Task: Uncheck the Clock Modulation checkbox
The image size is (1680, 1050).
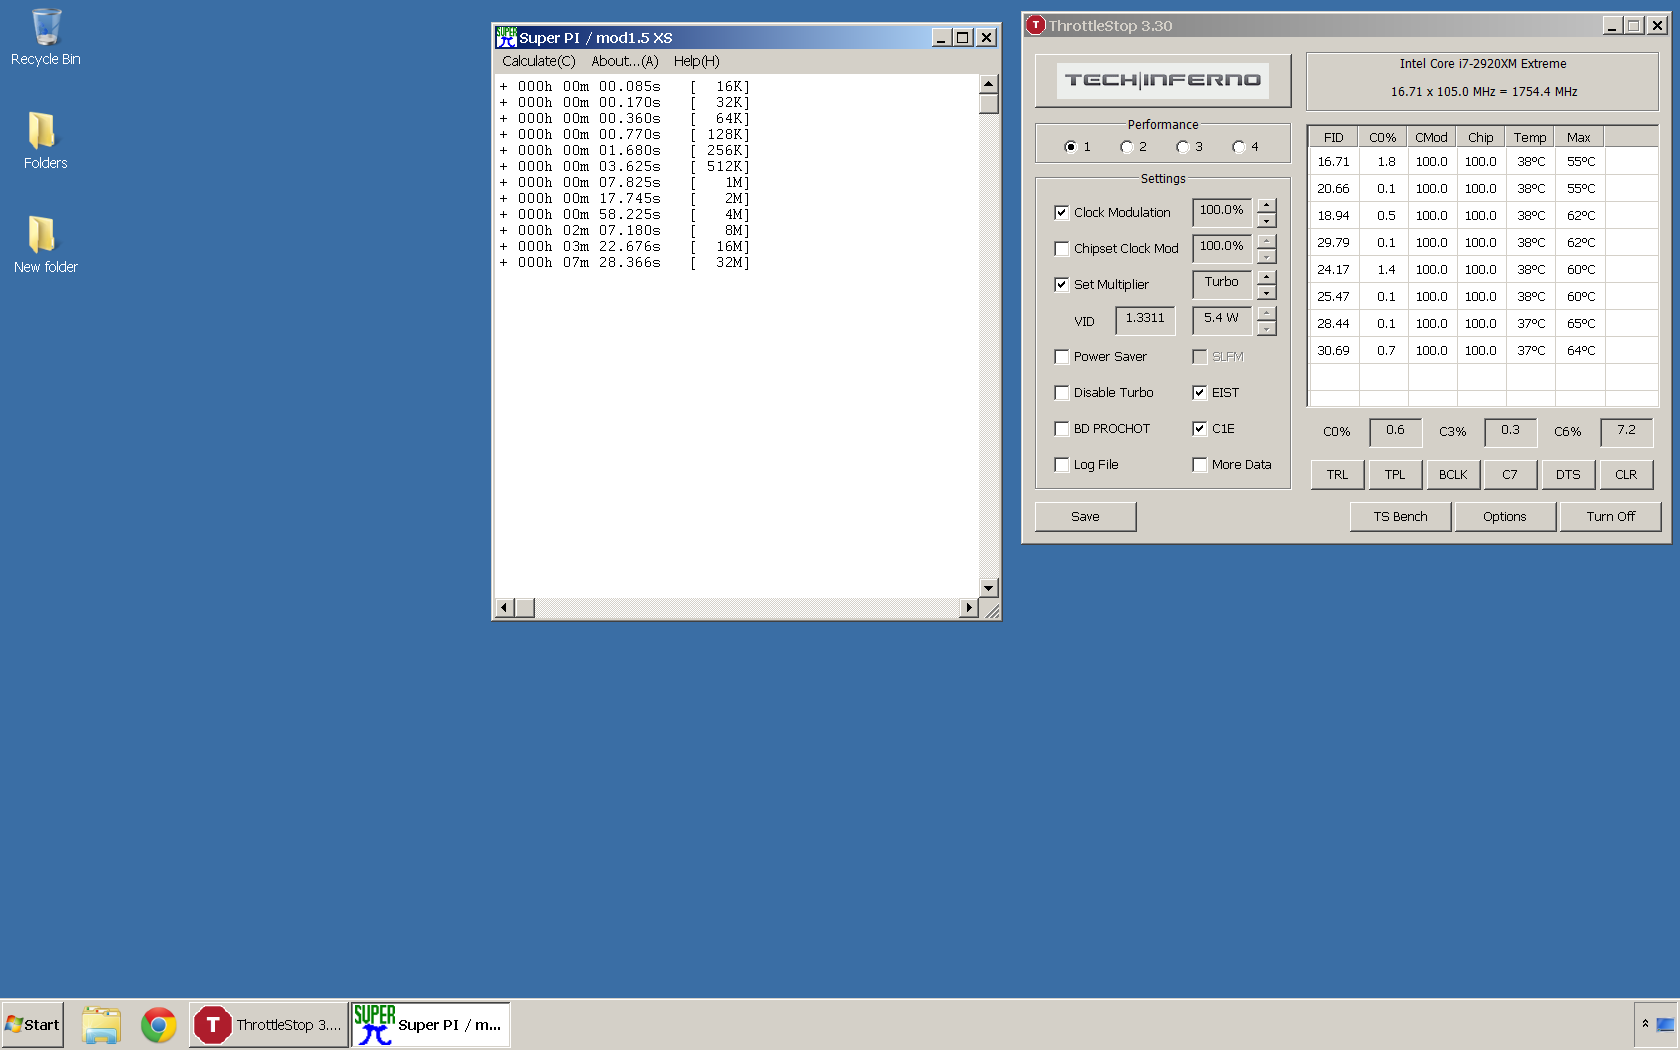Action: click(1062, 213)
